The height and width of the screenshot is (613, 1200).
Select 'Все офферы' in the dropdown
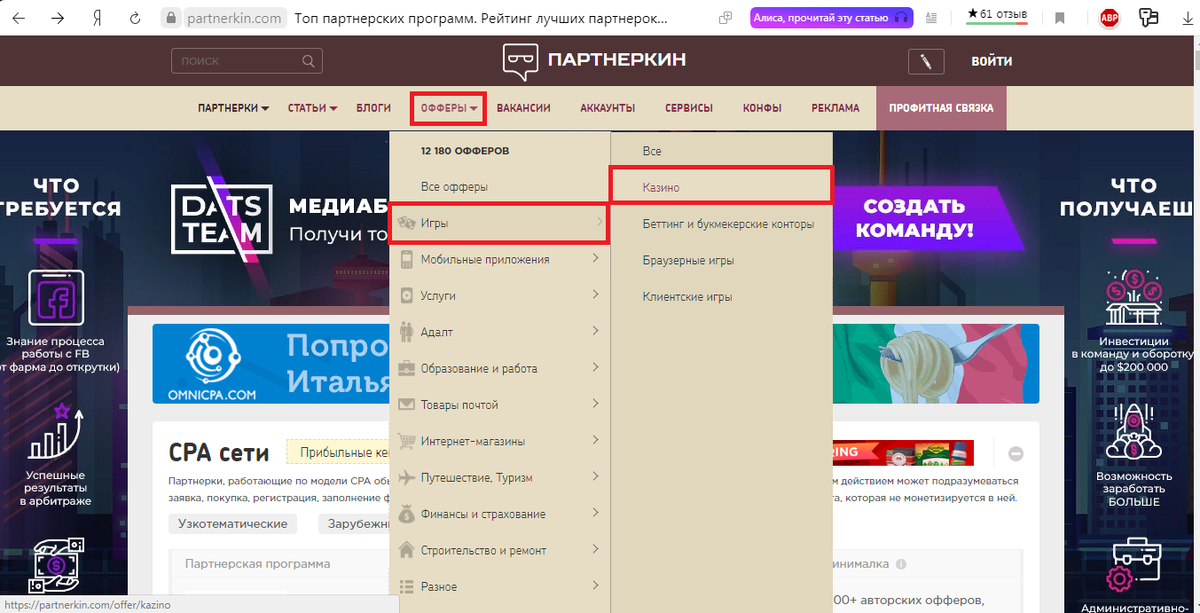coord(454,187)
